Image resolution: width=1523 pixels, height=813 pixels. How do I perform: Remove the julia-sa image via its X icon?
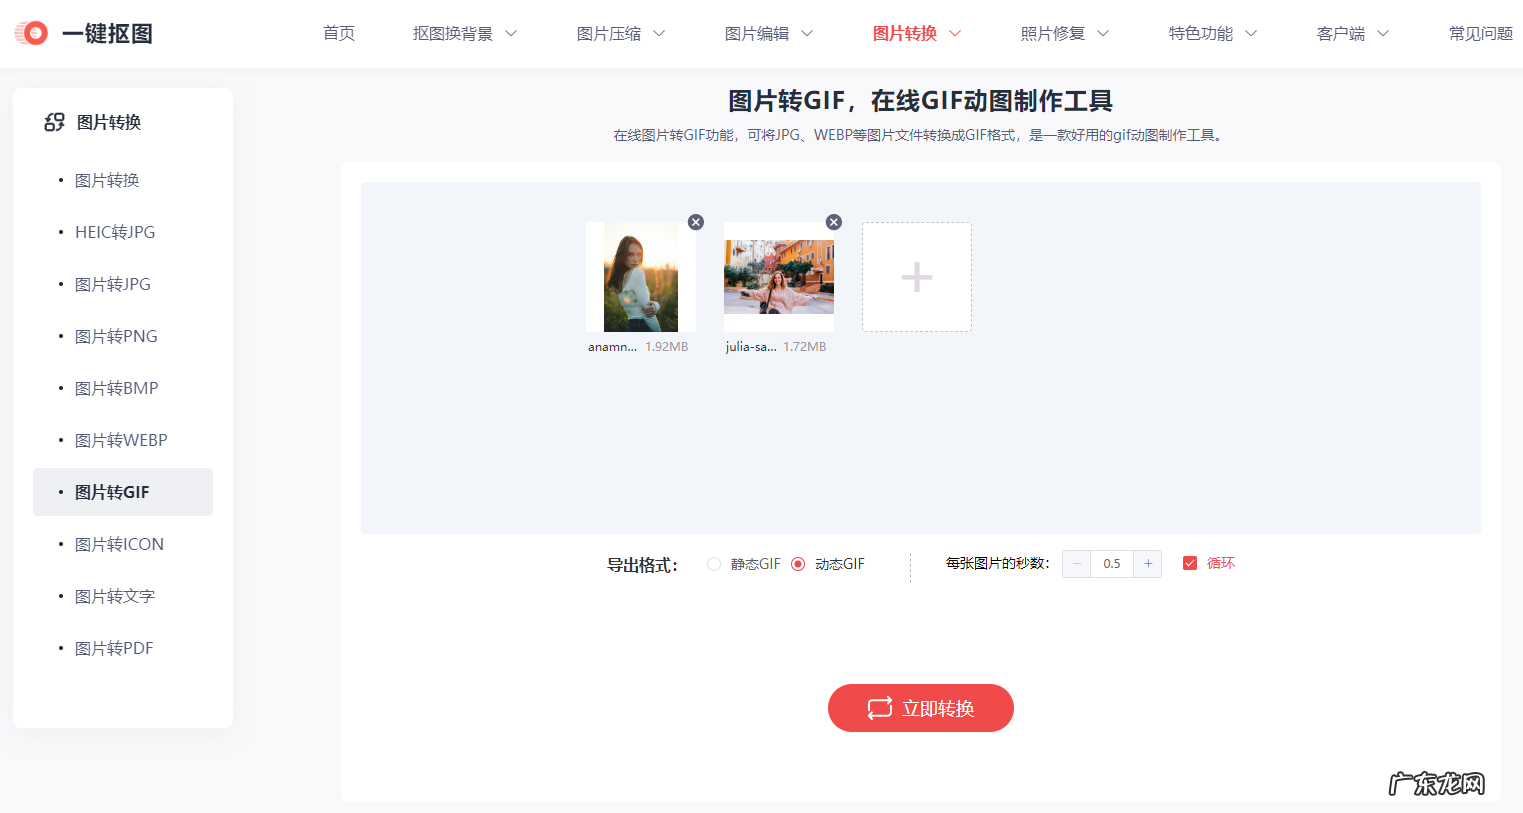pos(834,222)
